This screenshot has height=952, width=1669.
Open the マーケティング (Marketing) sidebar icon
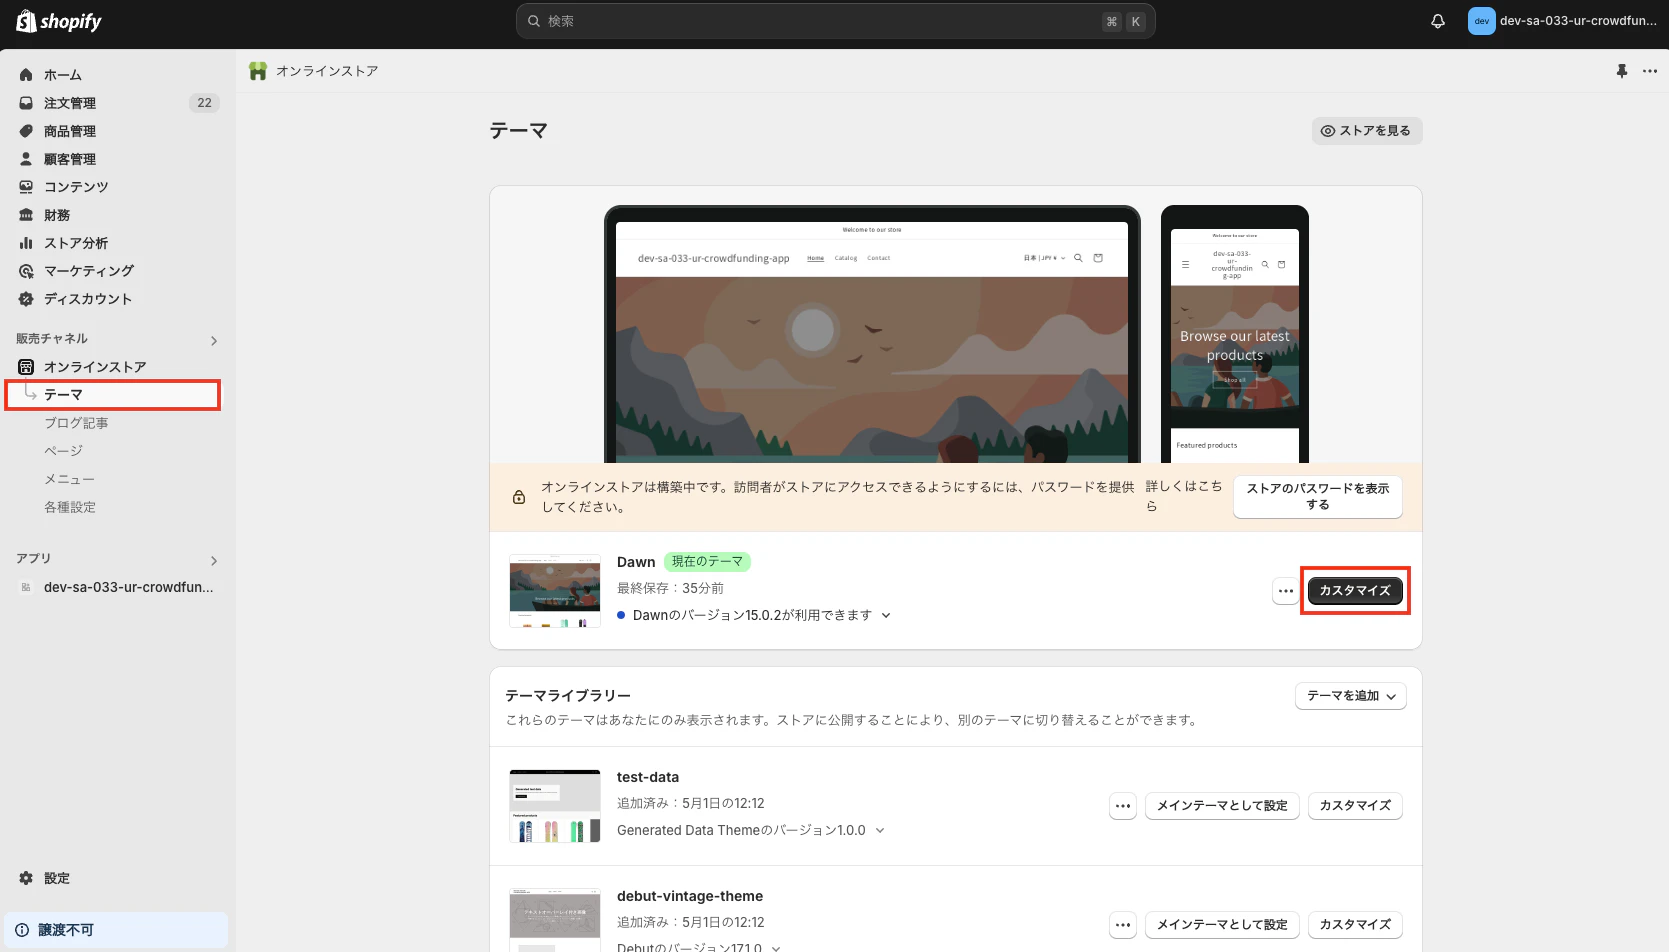(24, 270)
